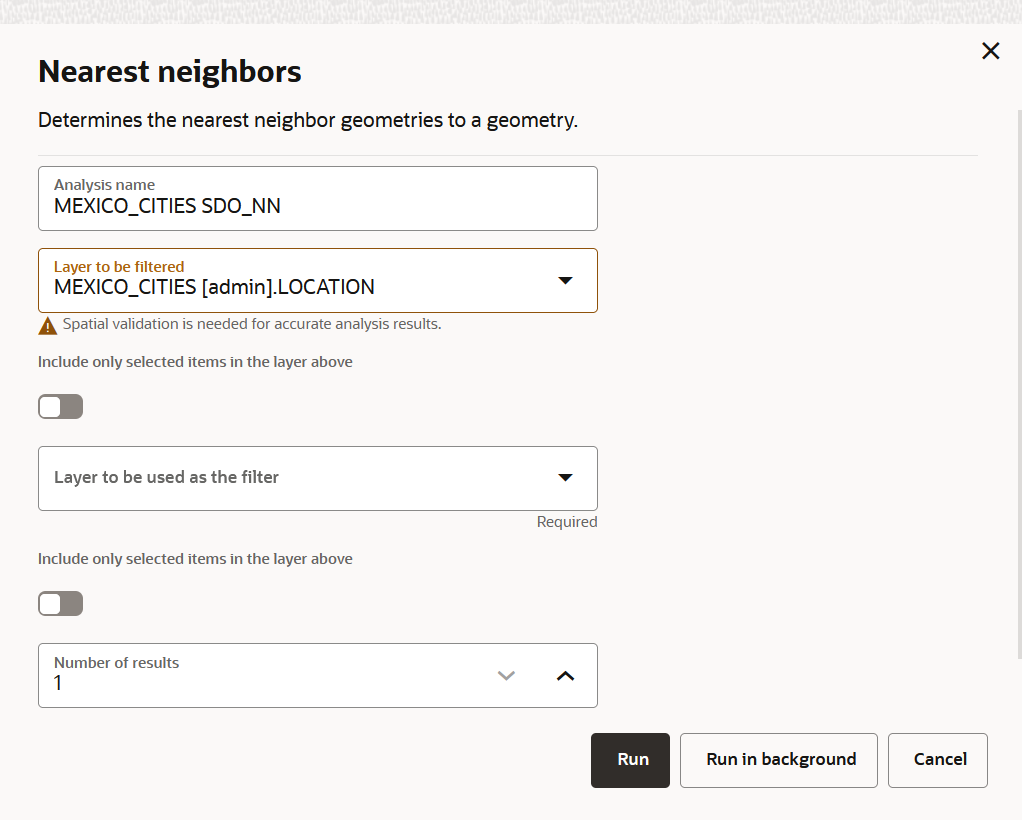The image size is (1022, 820).
Task: Focus the Analysis name text field
Action: coord(318,198)
